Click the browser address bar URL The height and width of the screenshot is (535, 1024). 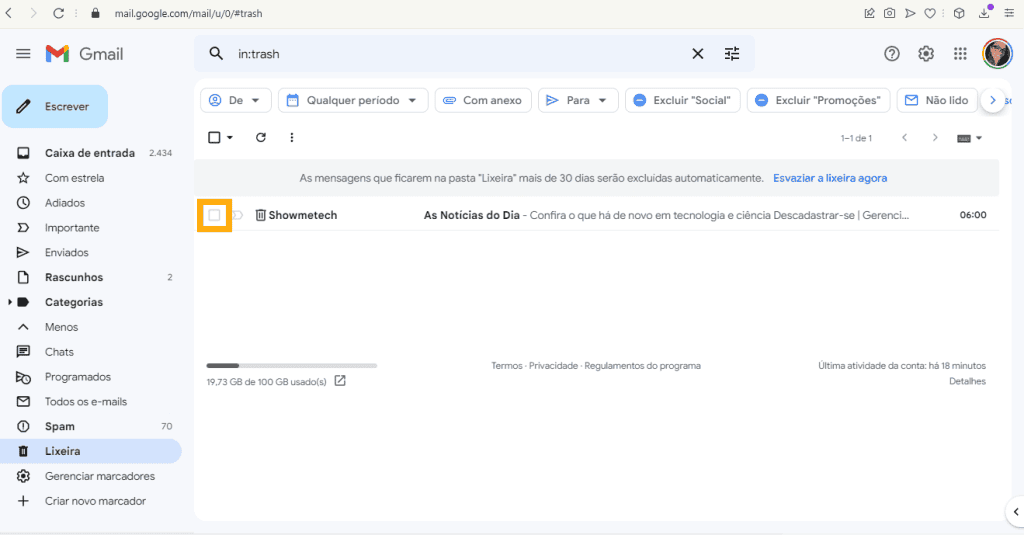pos(189,13)
